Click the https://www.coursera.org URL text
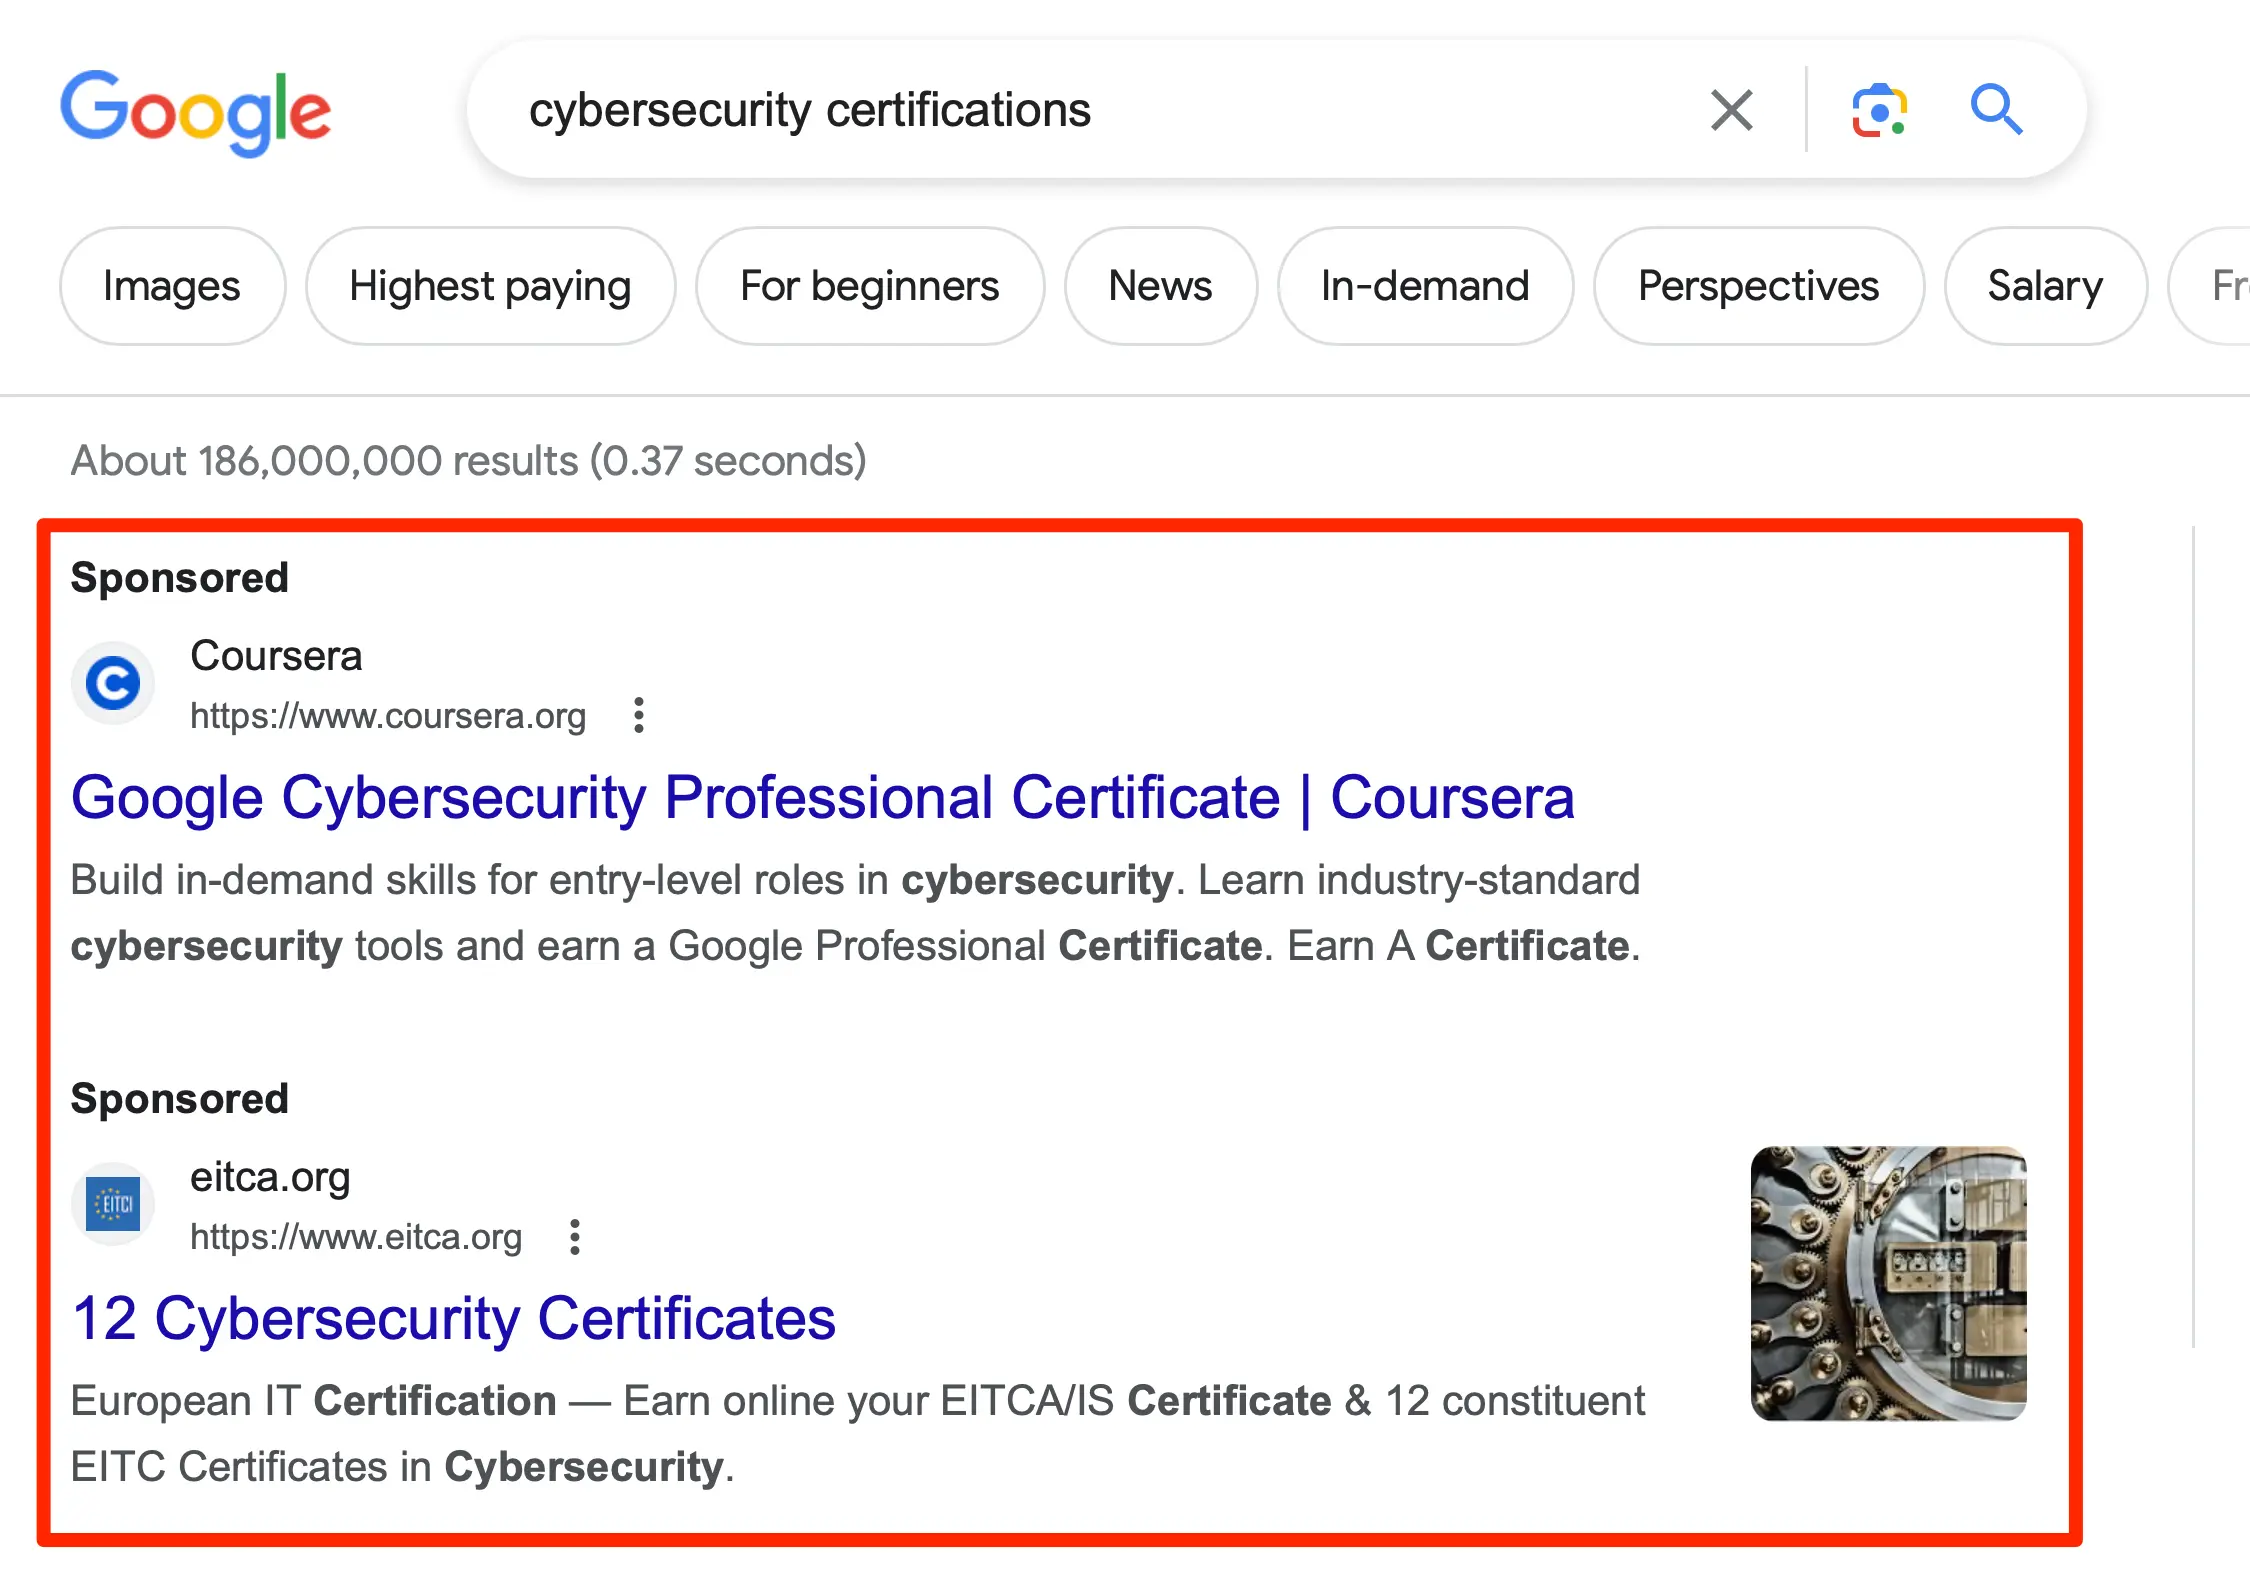The height and width of the screenshot is (1574, 2250). 388,716
